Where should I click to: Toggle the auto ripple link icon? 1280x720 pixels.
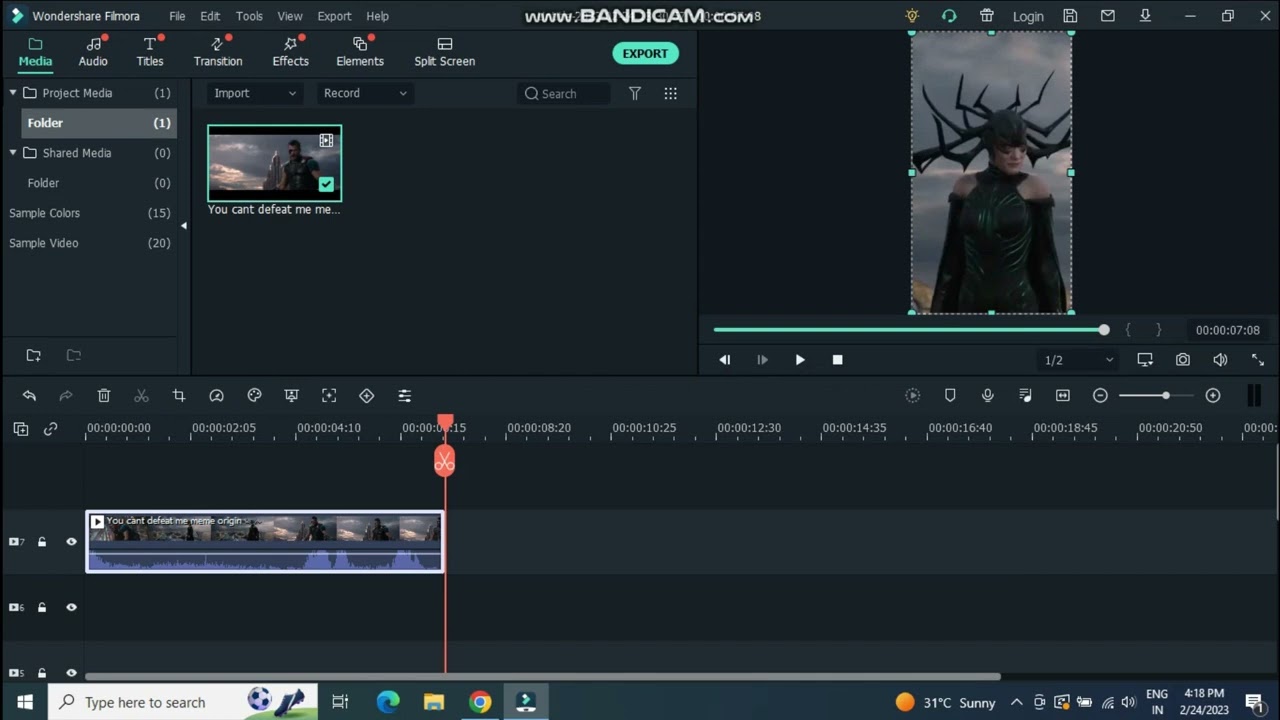pos(50,429)
